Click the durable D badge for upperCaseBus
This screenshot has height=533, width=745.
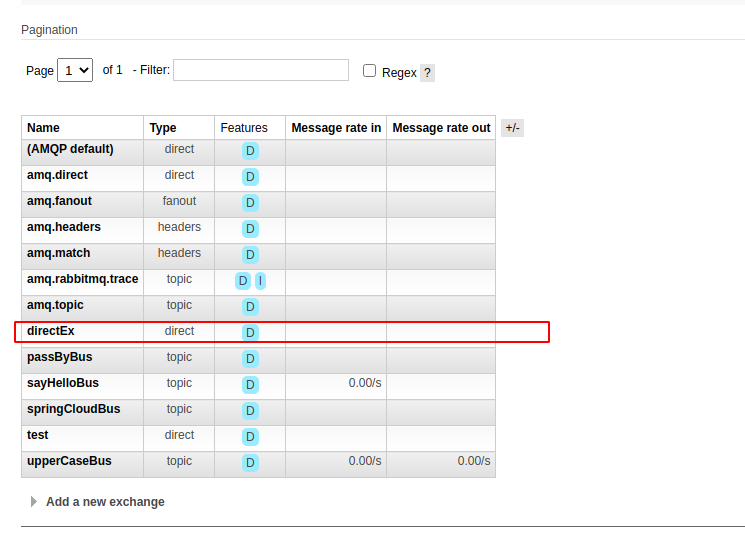[x=250, y=463]
